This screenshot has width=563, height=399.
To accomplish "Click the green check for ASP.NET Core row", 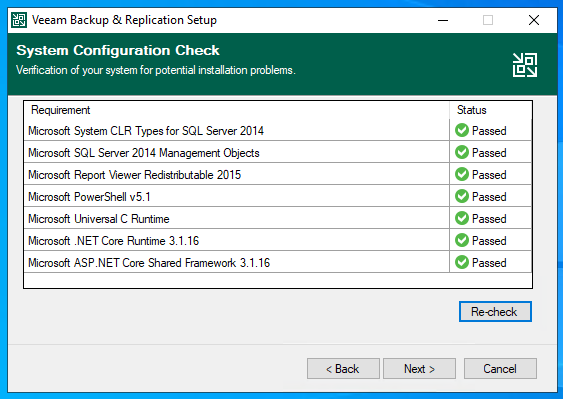I will point(462,262).
